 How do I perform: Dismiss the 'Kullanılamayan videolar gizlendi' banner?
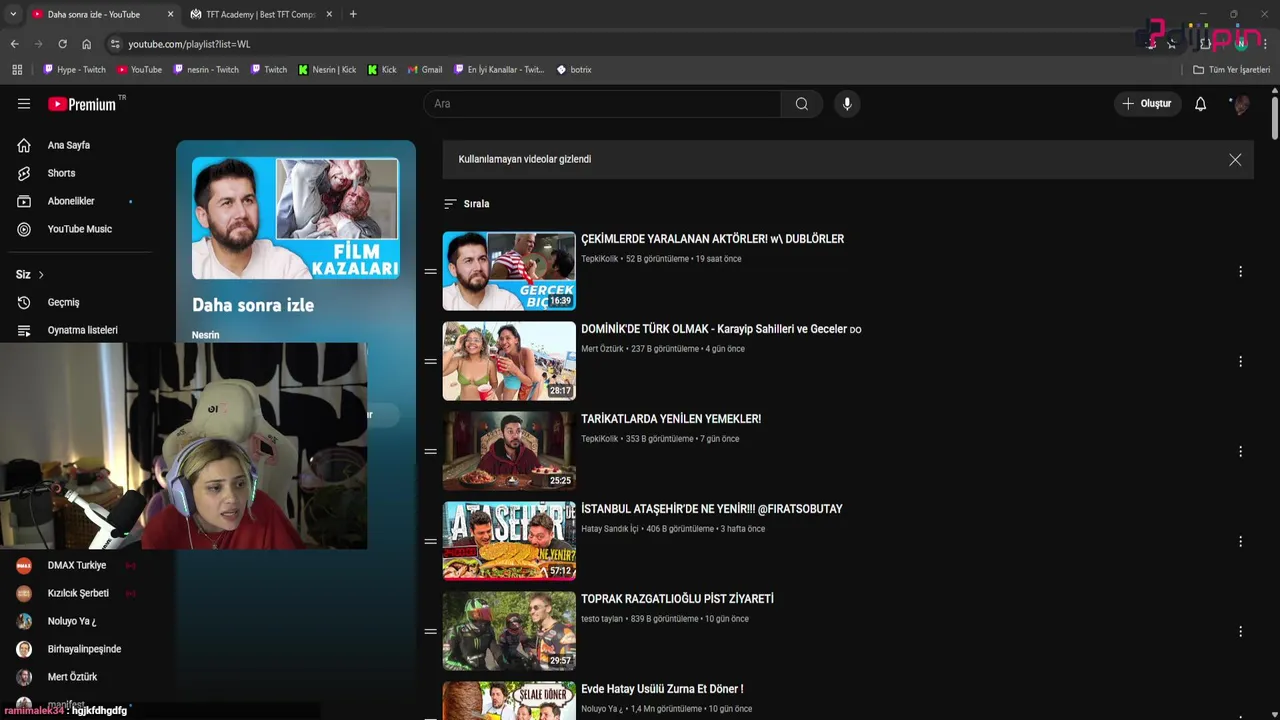click(1235, 160)
